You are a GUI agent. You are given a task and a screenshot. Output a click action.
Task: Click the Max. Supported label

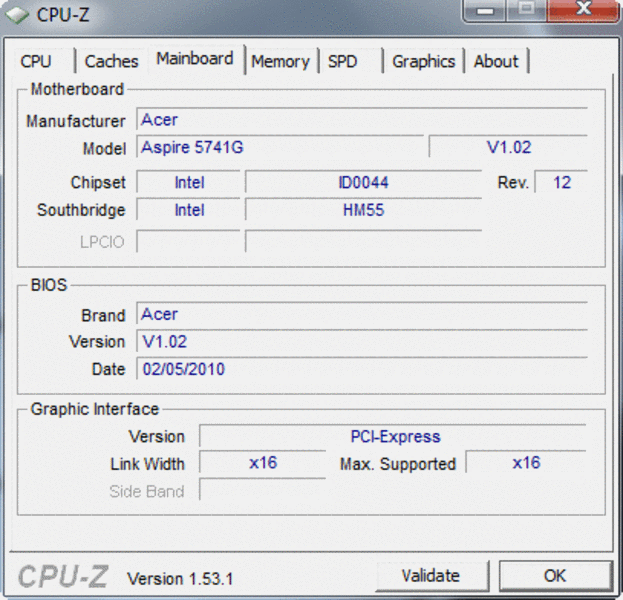pyautogui.click(x=398, y=464)
